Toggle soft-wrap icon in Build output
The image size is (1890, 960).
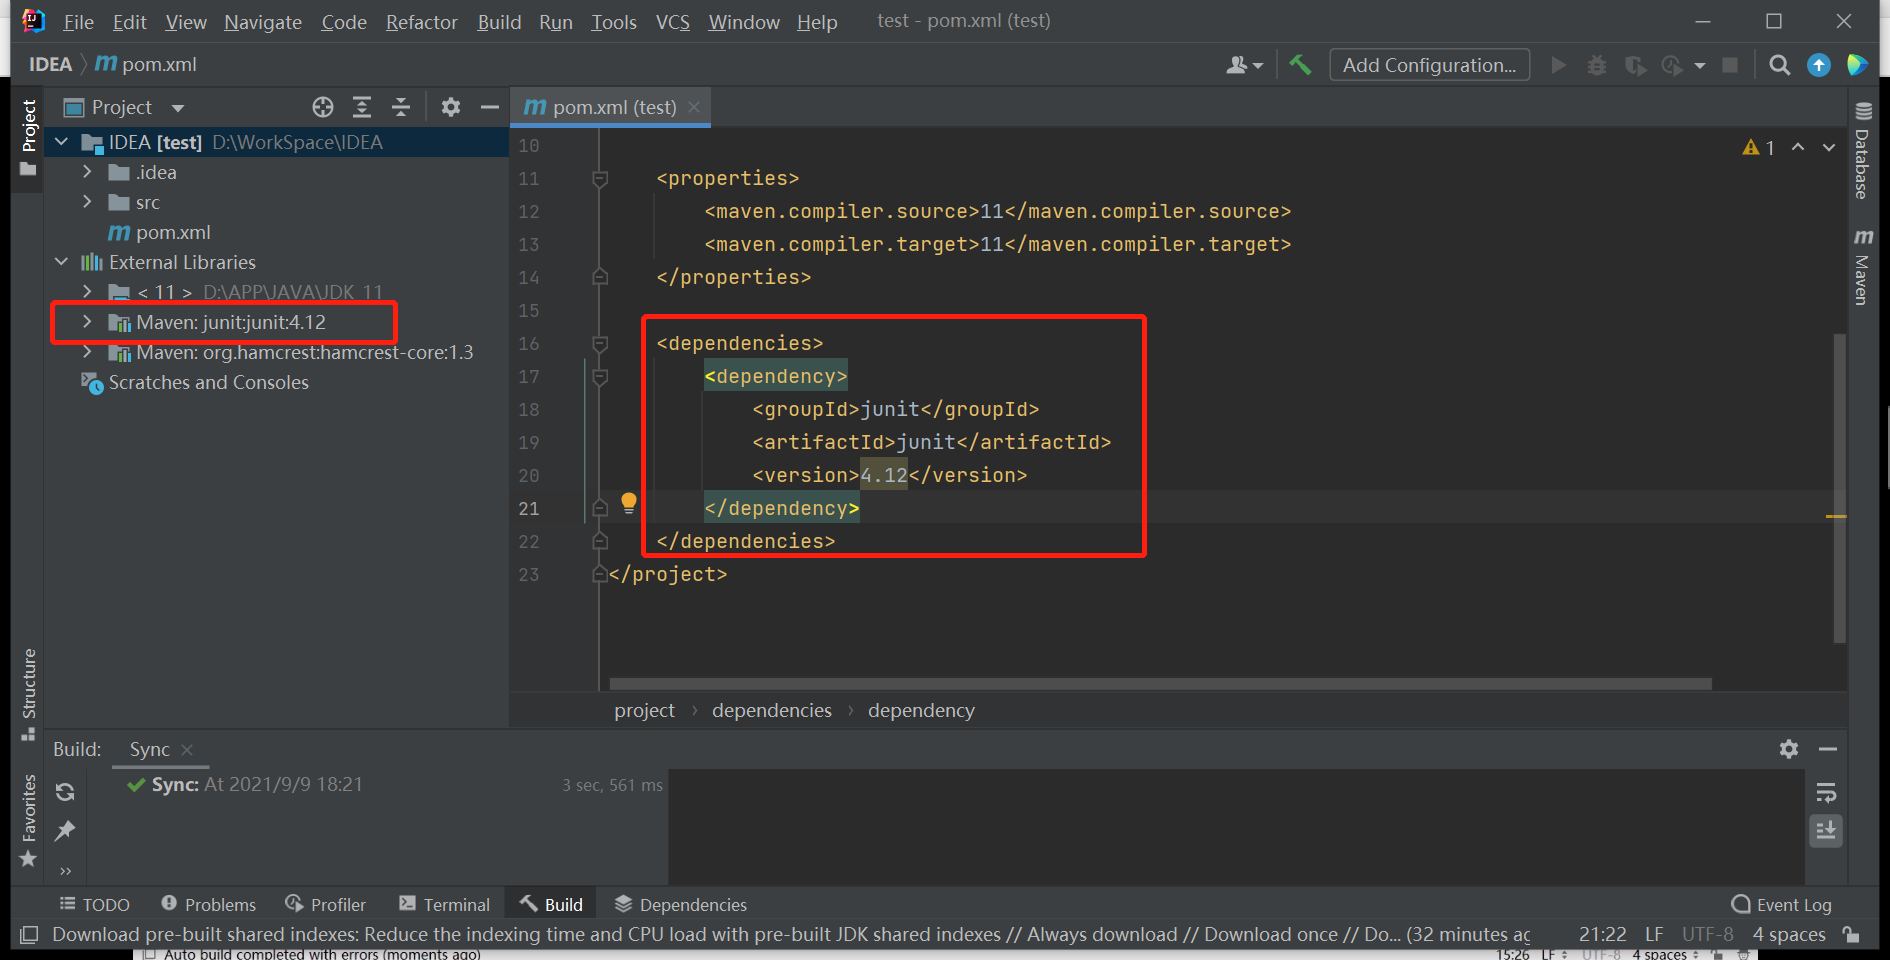coord(1826,793)
